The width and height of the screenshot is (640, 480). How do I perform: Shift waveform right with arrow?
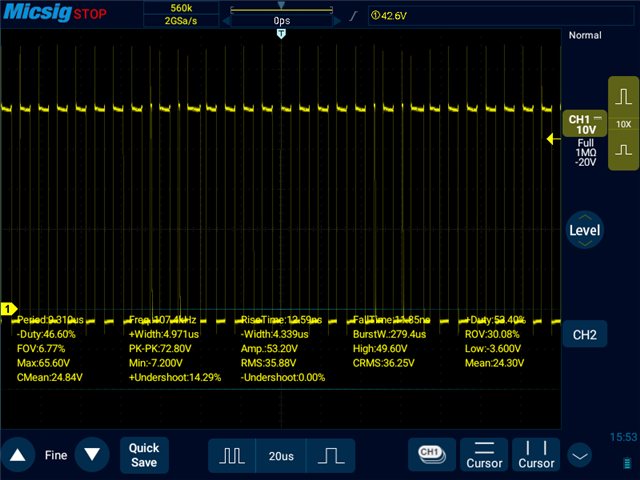tap(337, 21)
